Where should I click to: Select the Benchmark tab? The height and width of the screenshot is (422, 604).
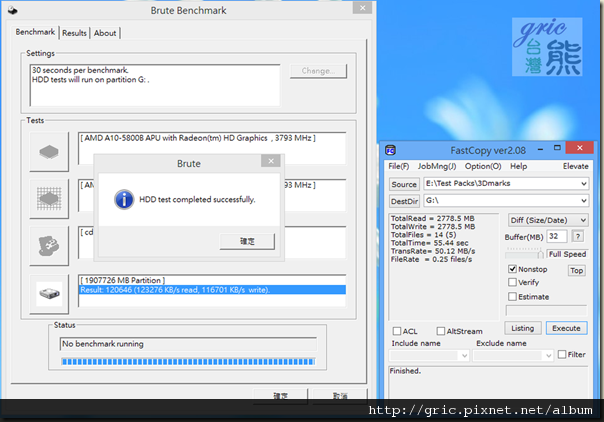tap(35, 32)
